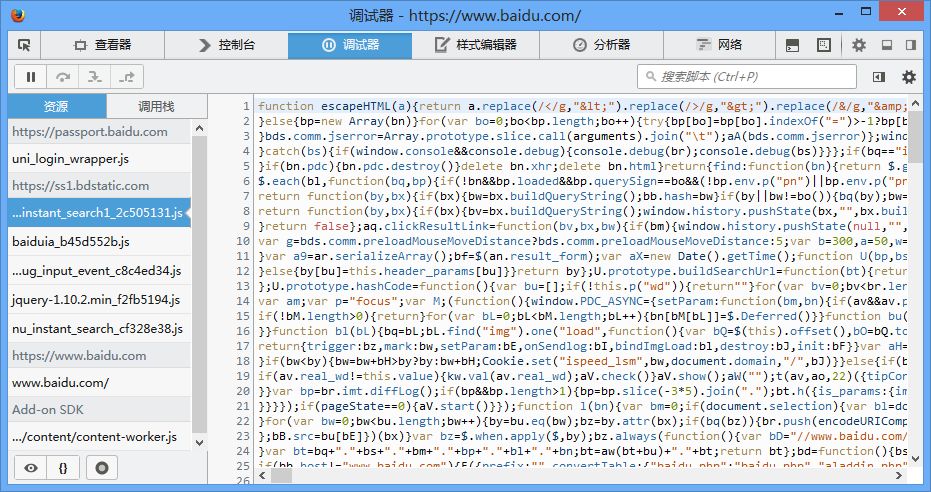Click the pause/resume debugger button

[x=31, y=77]
